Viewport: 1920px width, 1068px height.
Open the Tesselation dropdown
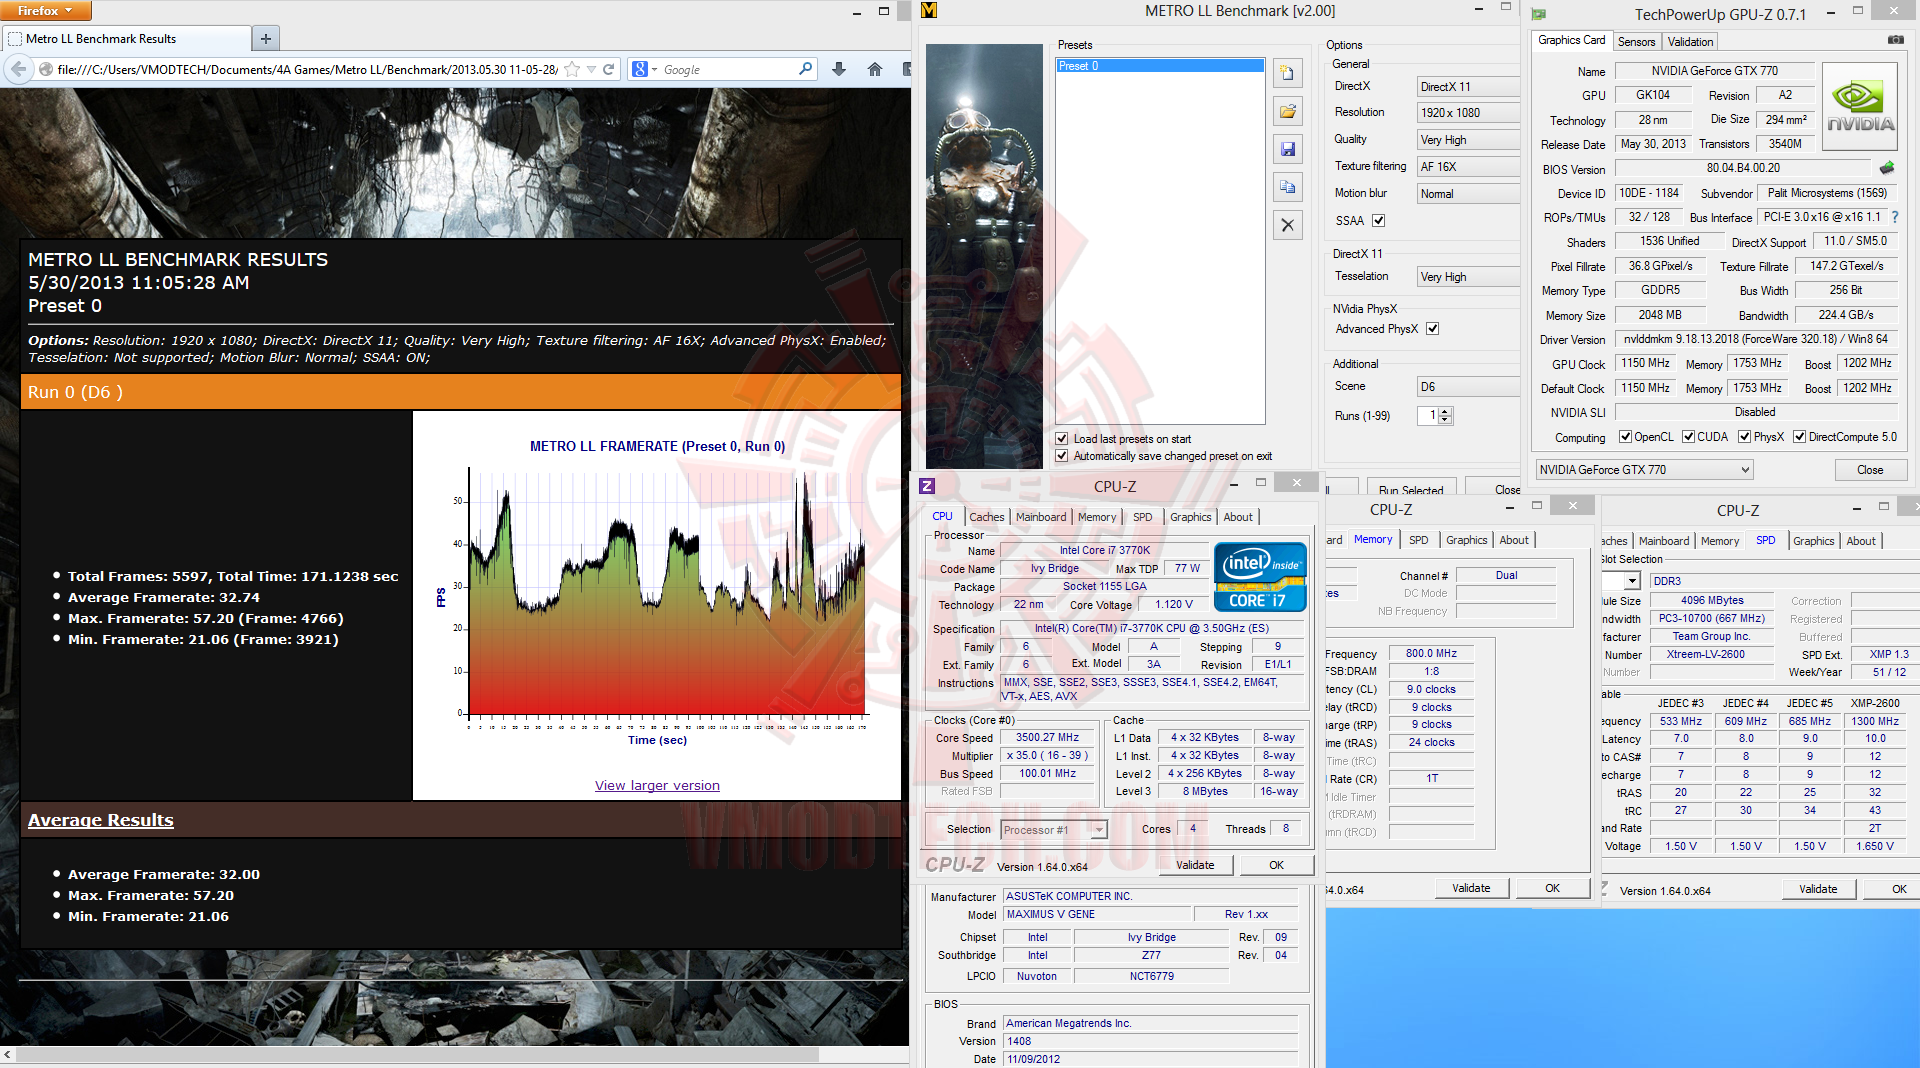click(1468, 277)
